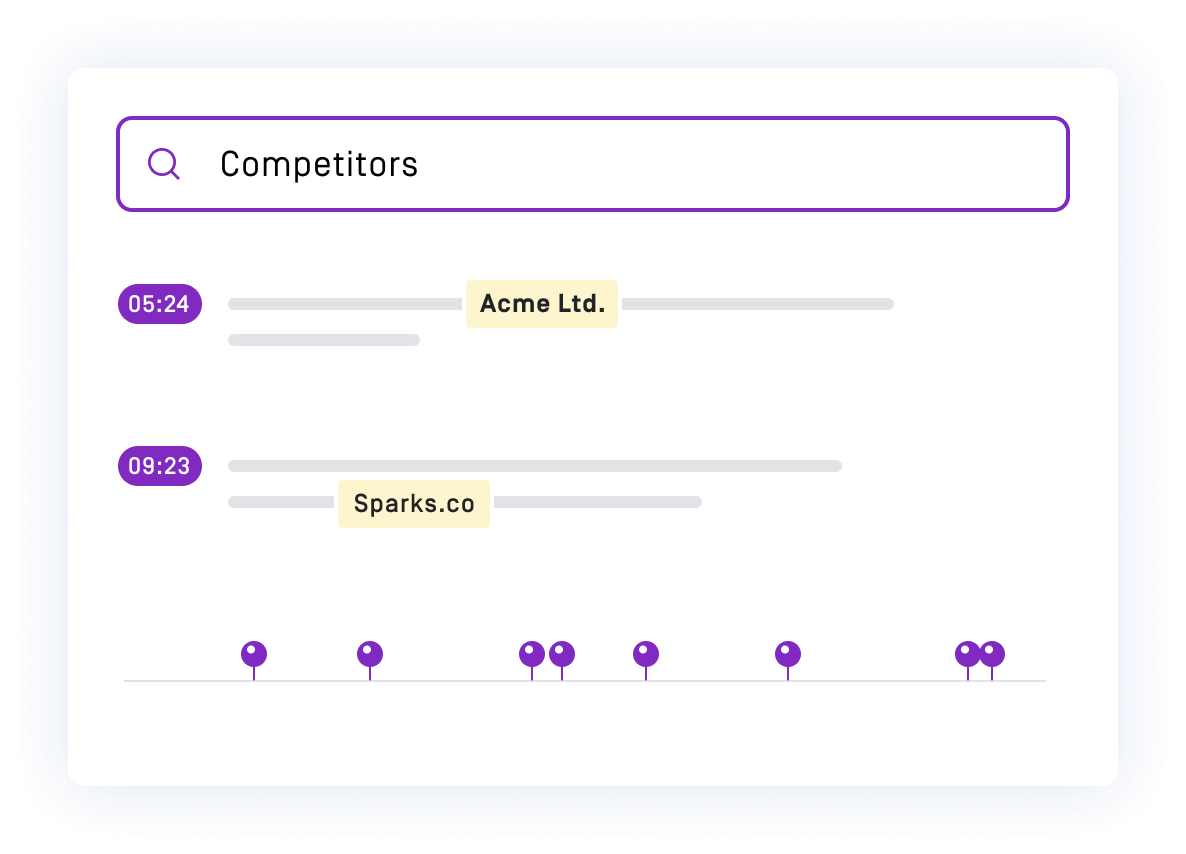
Task: Jump to the 05:24 timestamp badge
Action: click(160, 304)
